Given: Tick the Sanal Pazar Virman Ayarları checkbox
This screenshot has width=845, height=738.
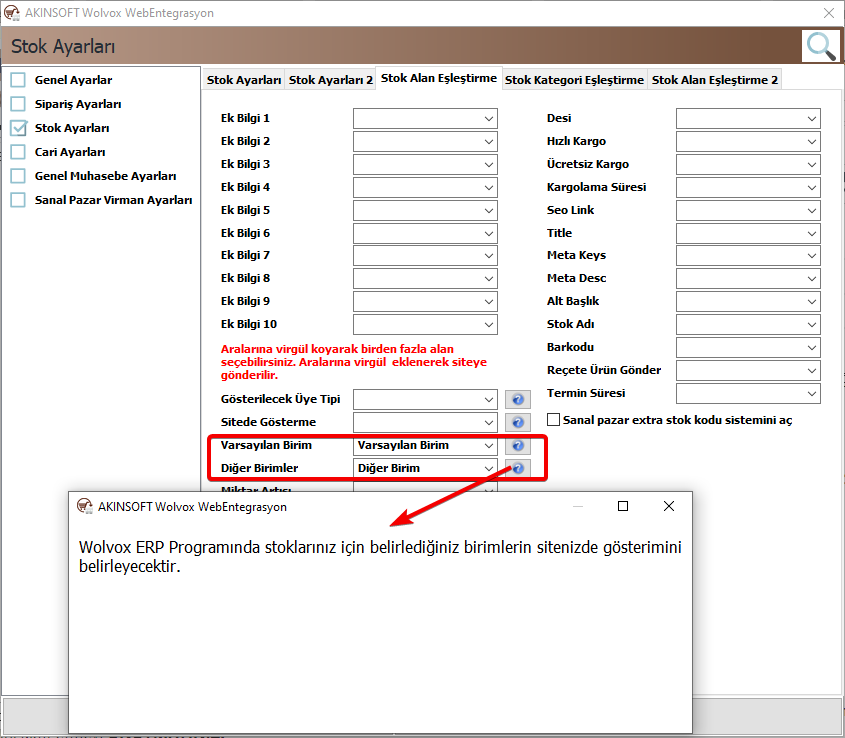Looking at the screenshot, I should point(18,200).
